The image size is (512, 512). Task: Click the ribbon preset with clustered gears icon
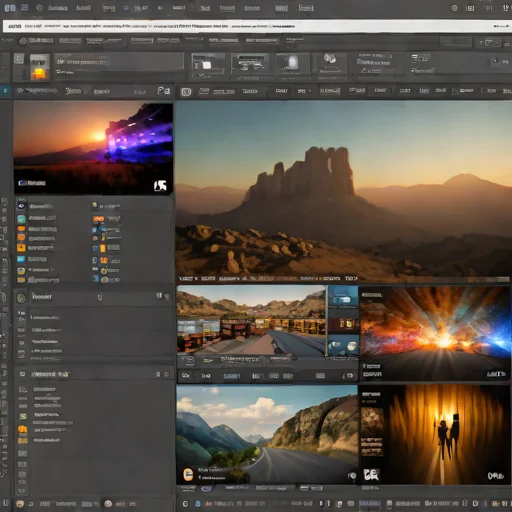330,63
